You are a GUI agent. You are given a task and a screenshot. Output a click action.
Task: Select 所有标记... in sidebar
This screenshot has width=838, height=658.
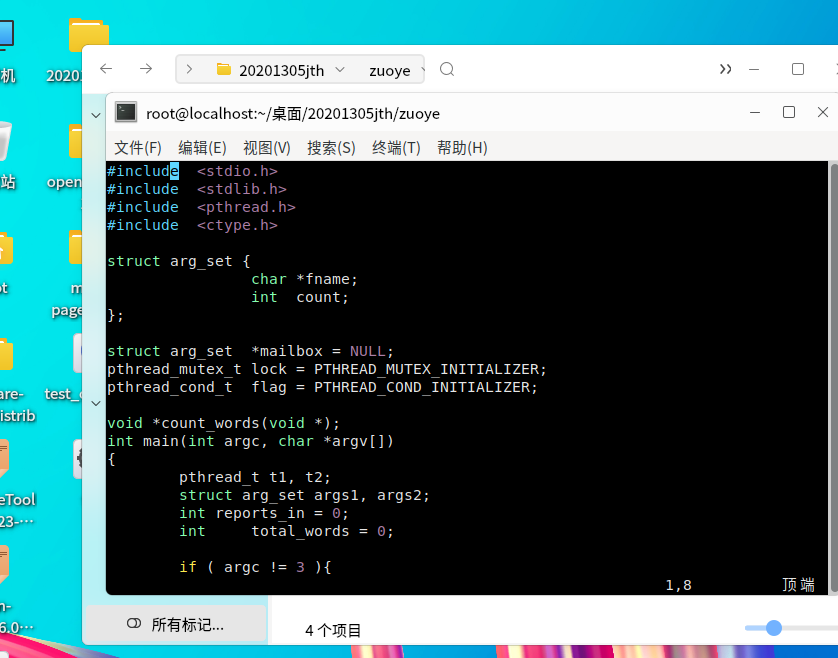point(176,624)
